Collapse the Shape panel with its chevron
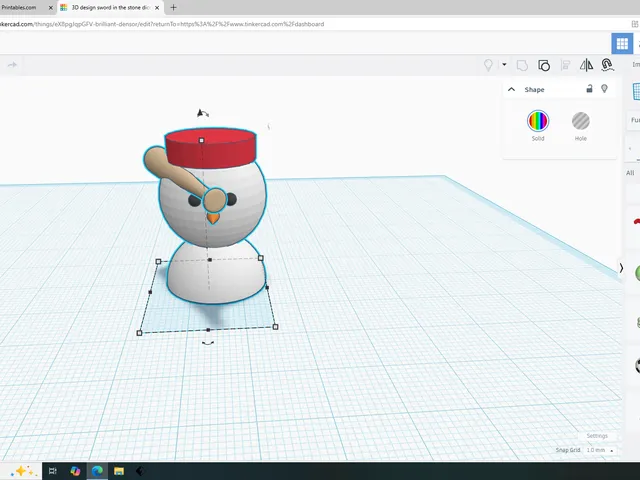 click(x=511, y=89)
